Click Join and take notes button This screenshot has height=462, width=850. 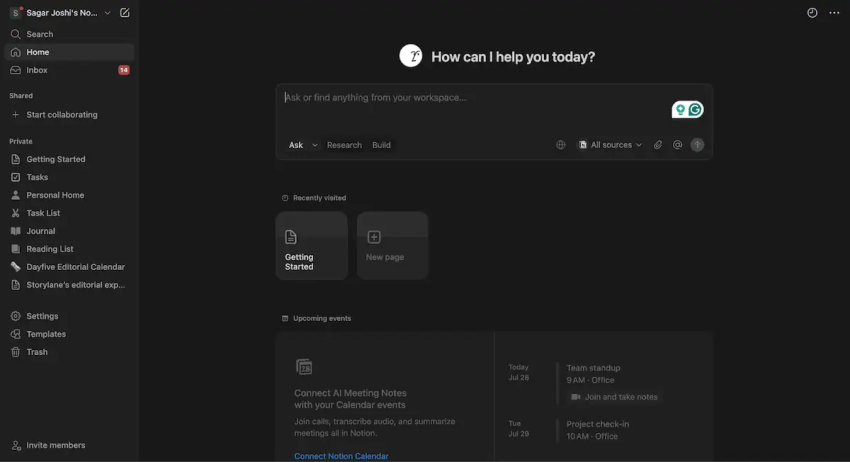(614, 397)
